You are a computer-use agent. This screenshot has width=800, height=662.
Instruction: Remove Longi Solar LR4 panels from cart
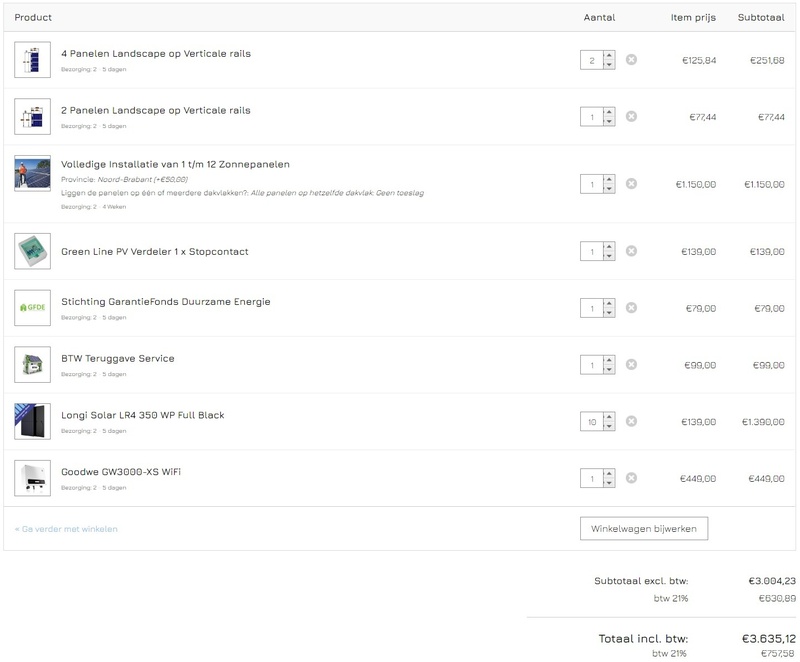631,422
